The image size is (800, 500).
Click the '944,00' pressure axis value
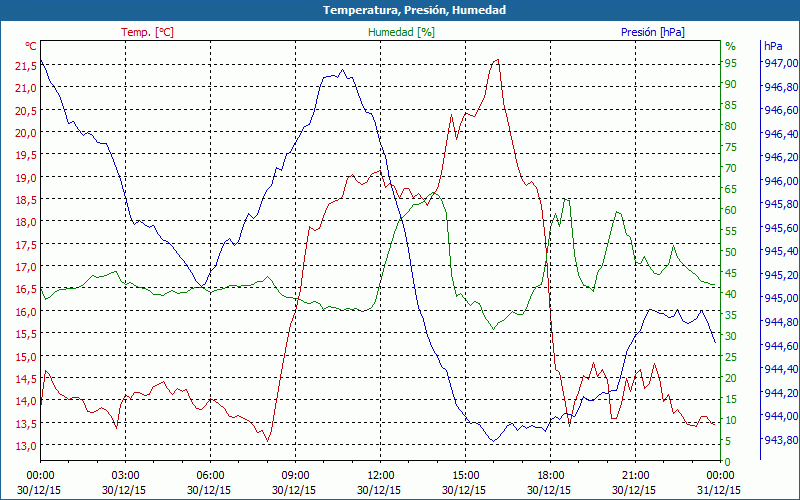[780, 416]
